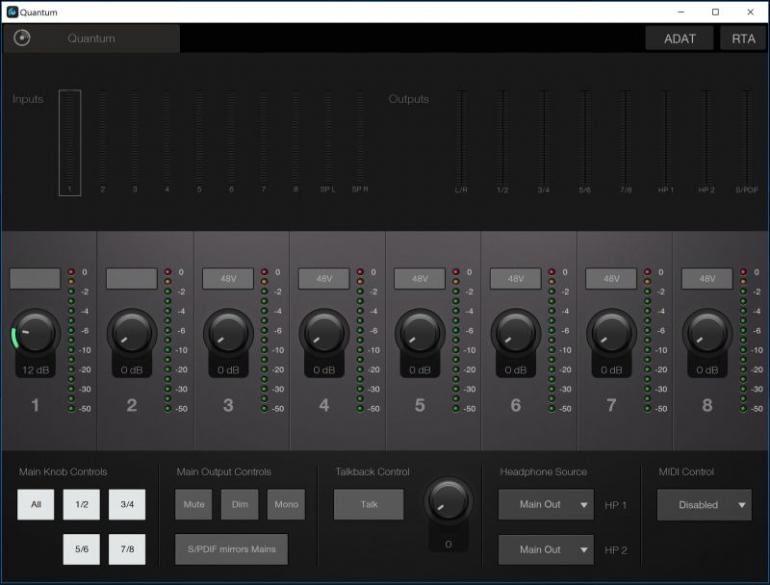The image size is (770, 585).
Task: Toggle 48V on channel 7
Action: click(x=611, y=279)
